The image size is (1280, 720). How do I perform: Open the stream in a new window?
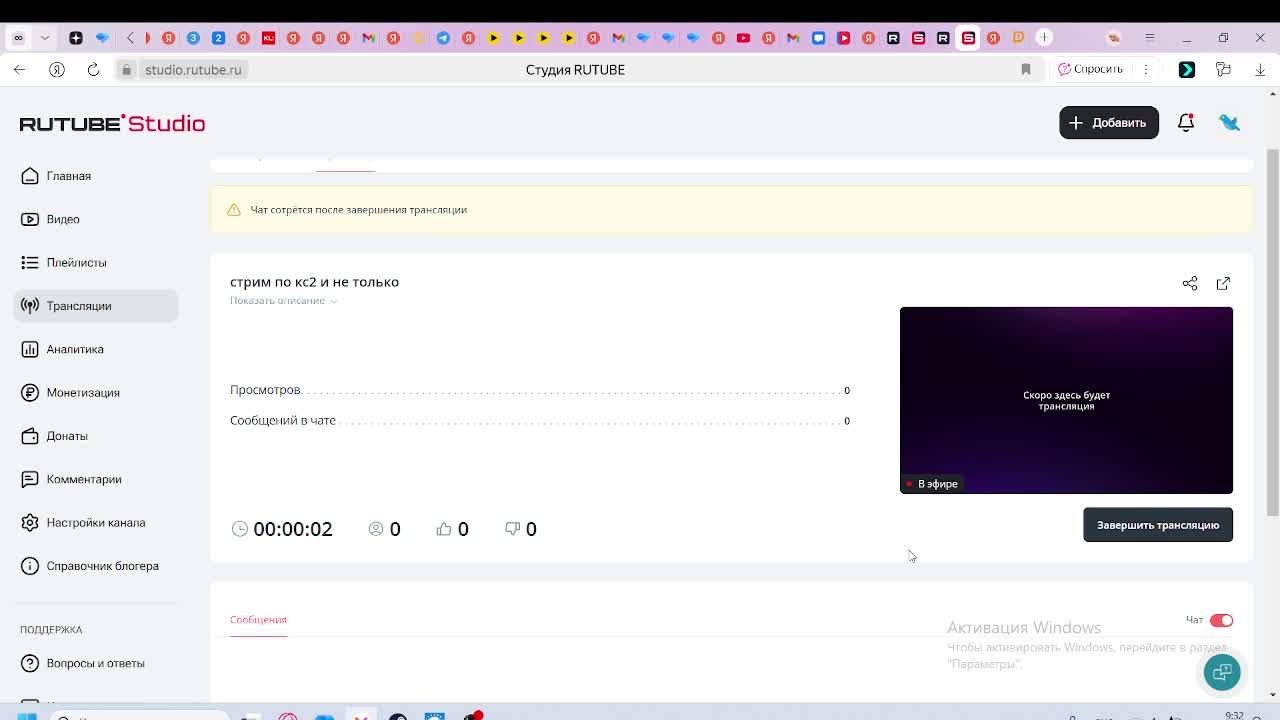1223,283
